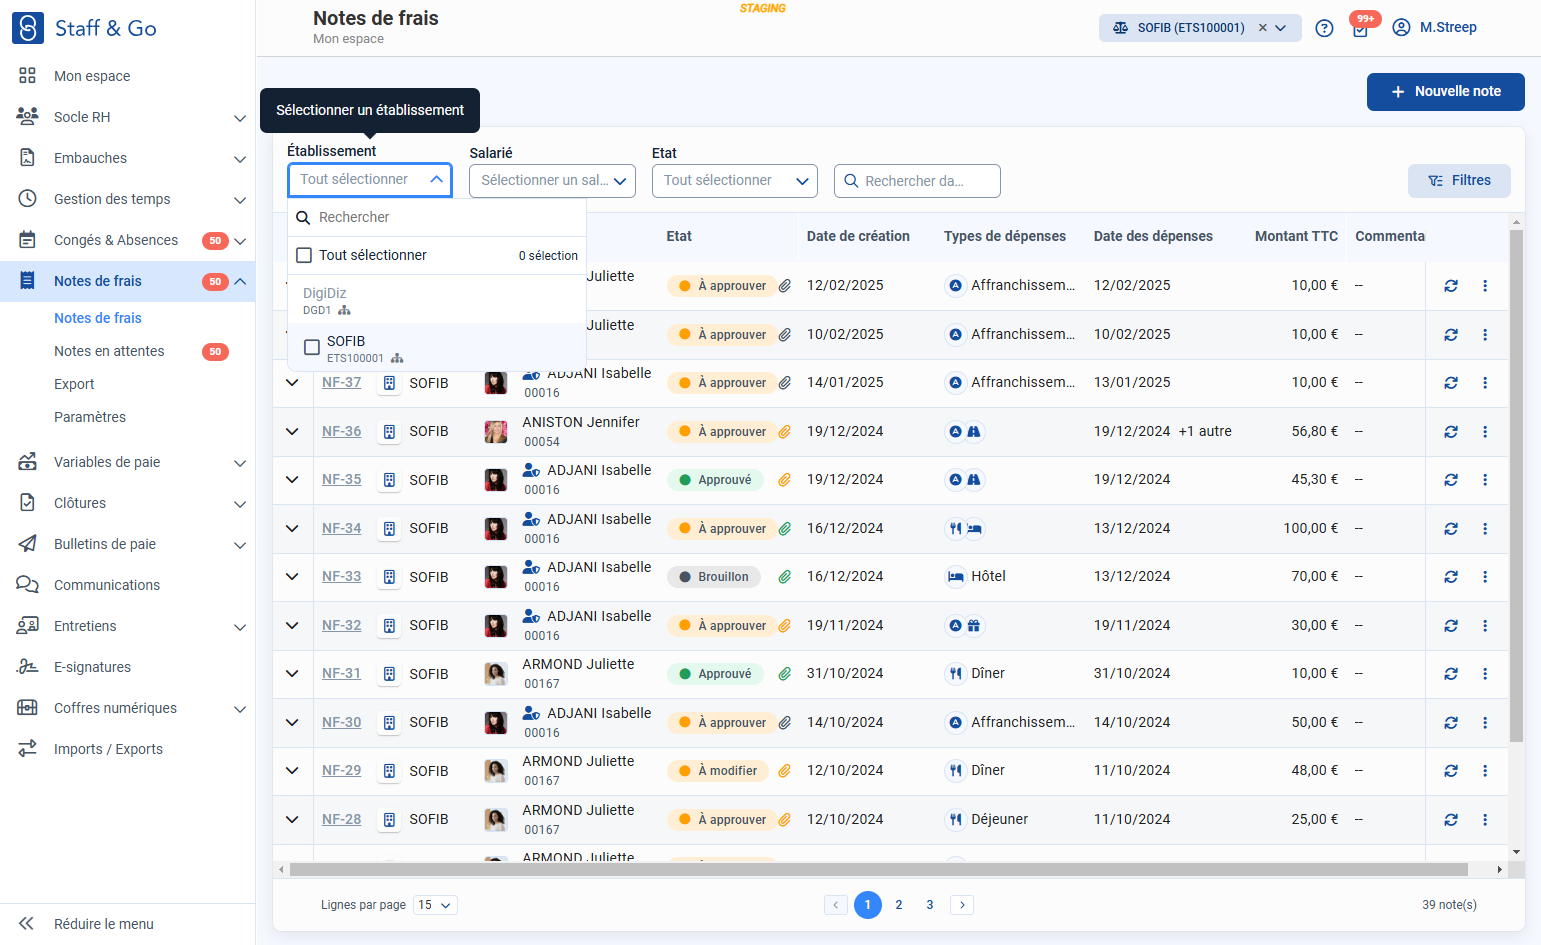Check the SOFIB establishment checkbox

tap(312, 348)
